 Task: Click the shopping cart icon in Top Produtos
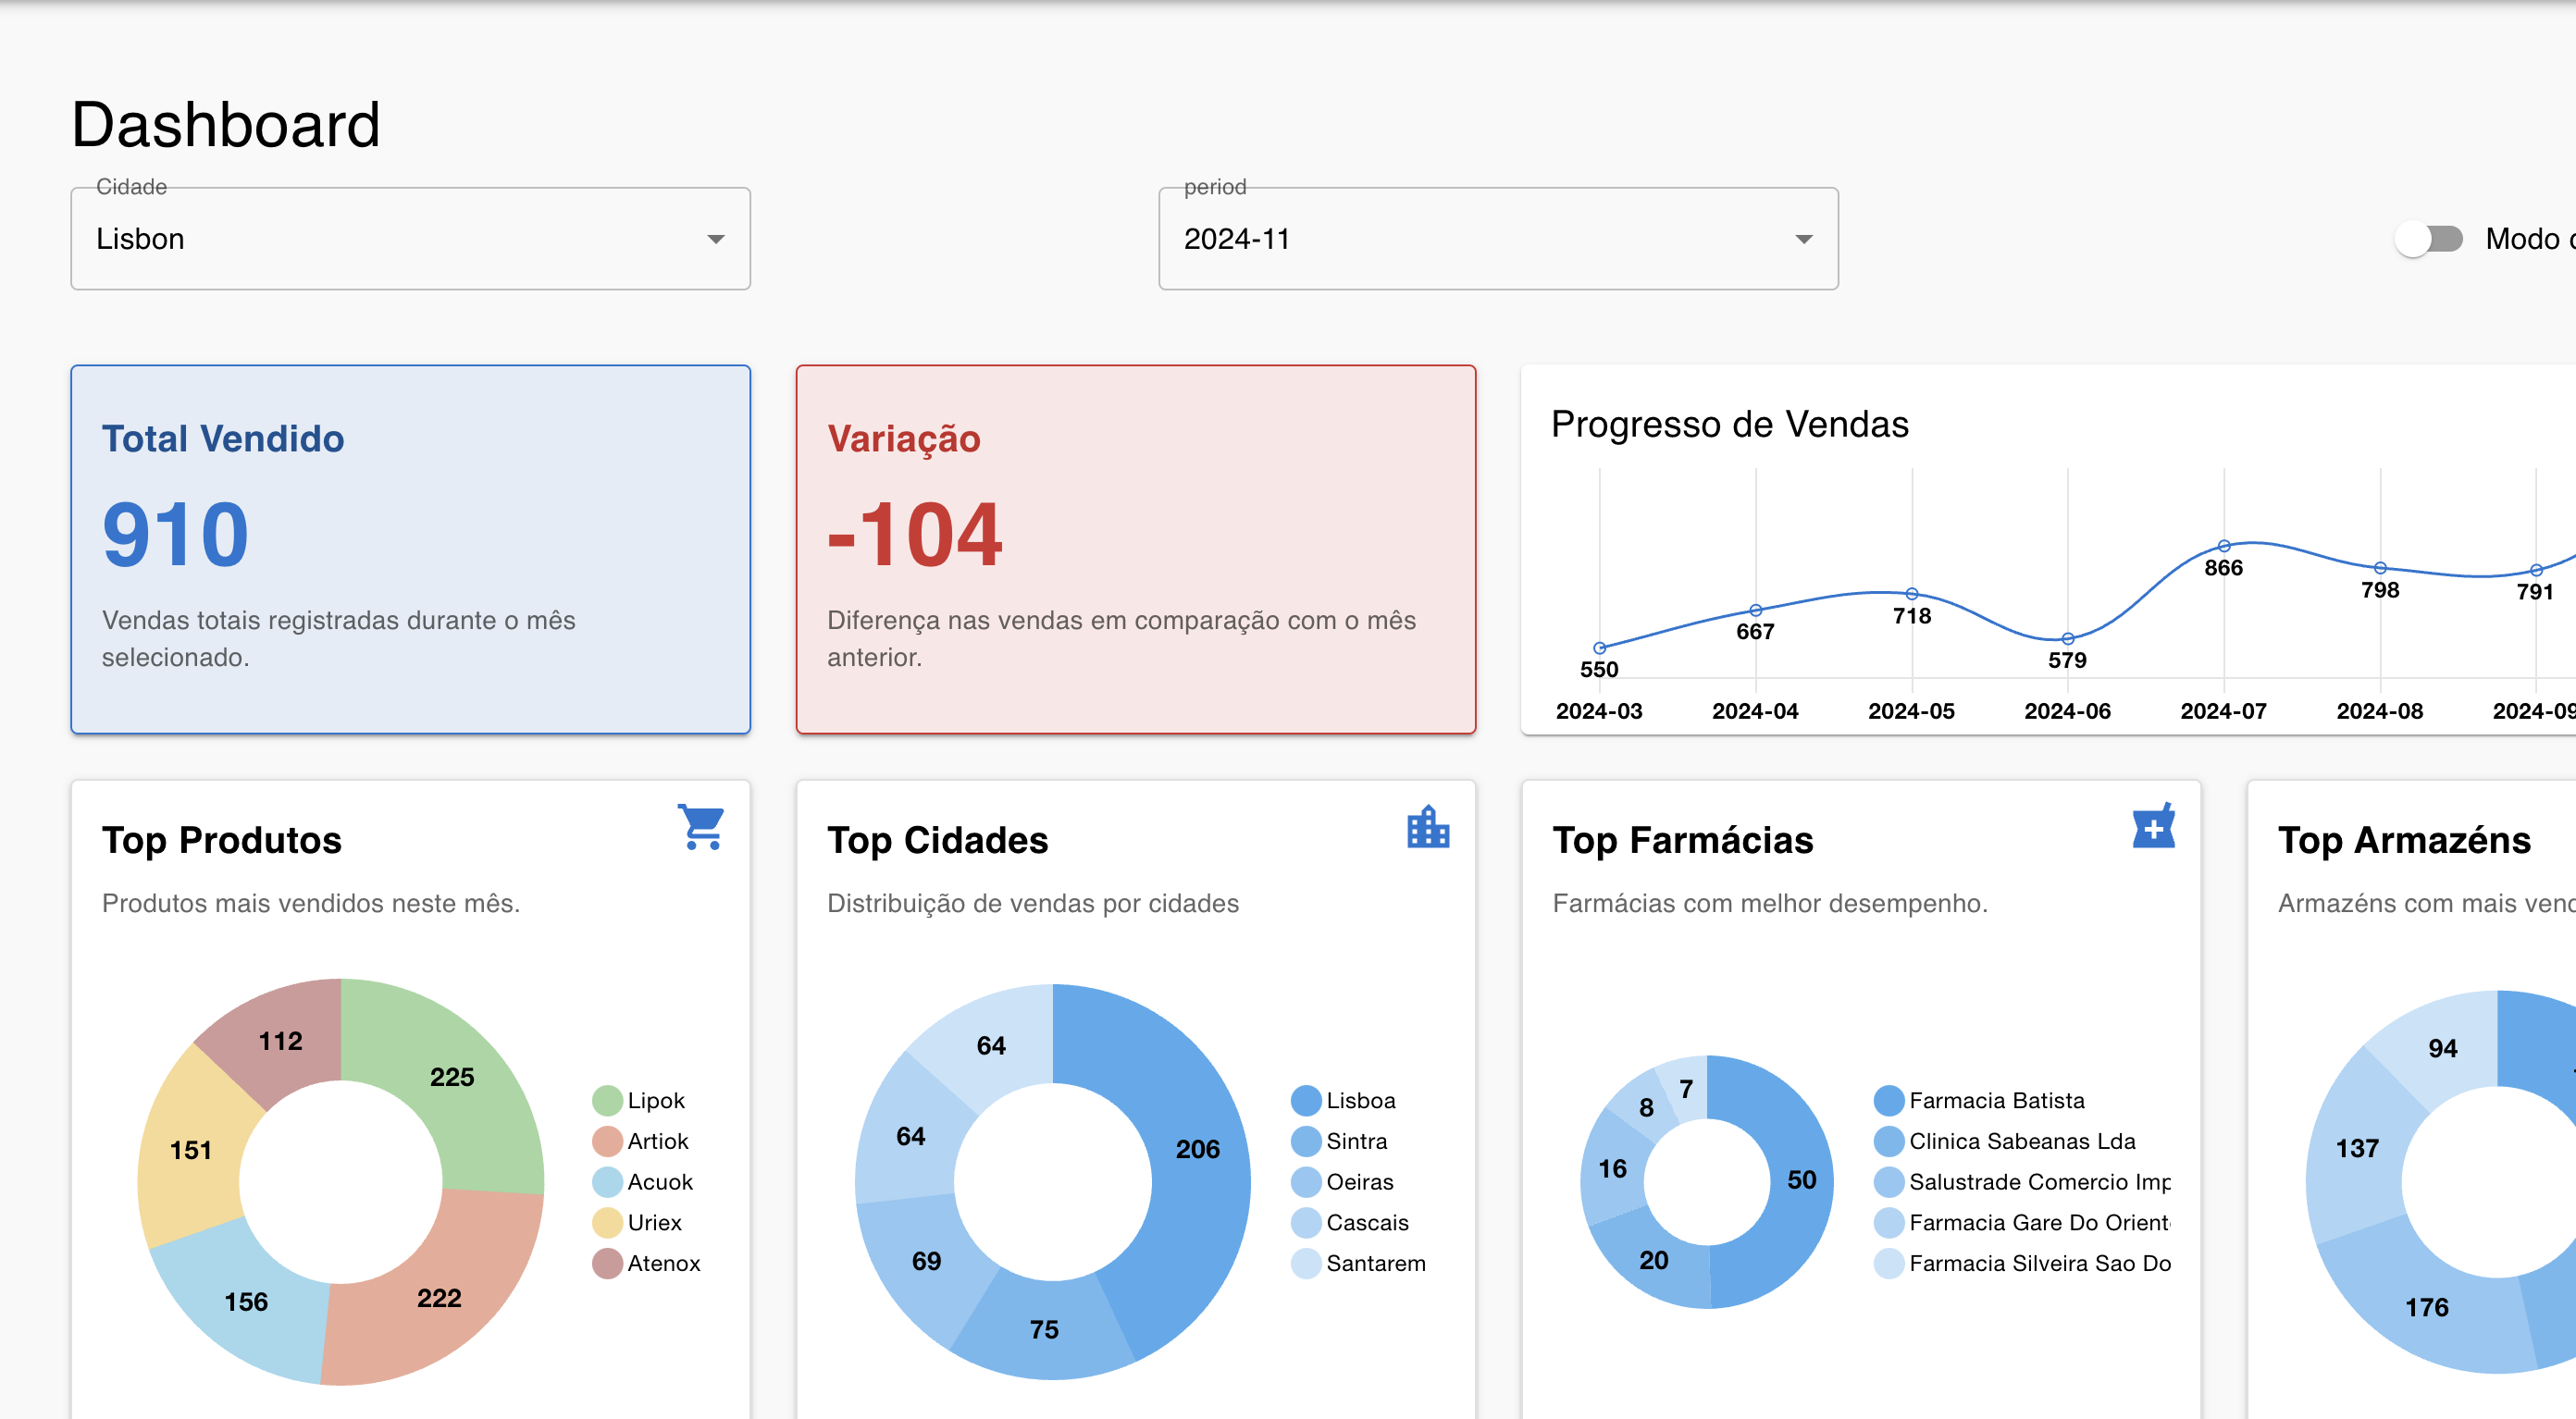[701, 827]
